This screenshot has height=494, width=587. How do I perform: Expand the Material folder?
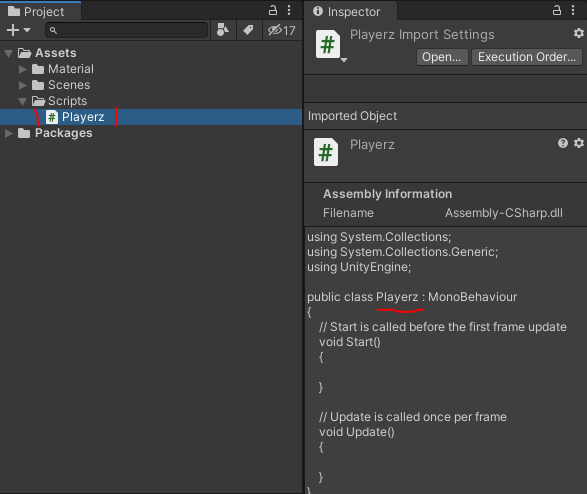pos(23,69)
